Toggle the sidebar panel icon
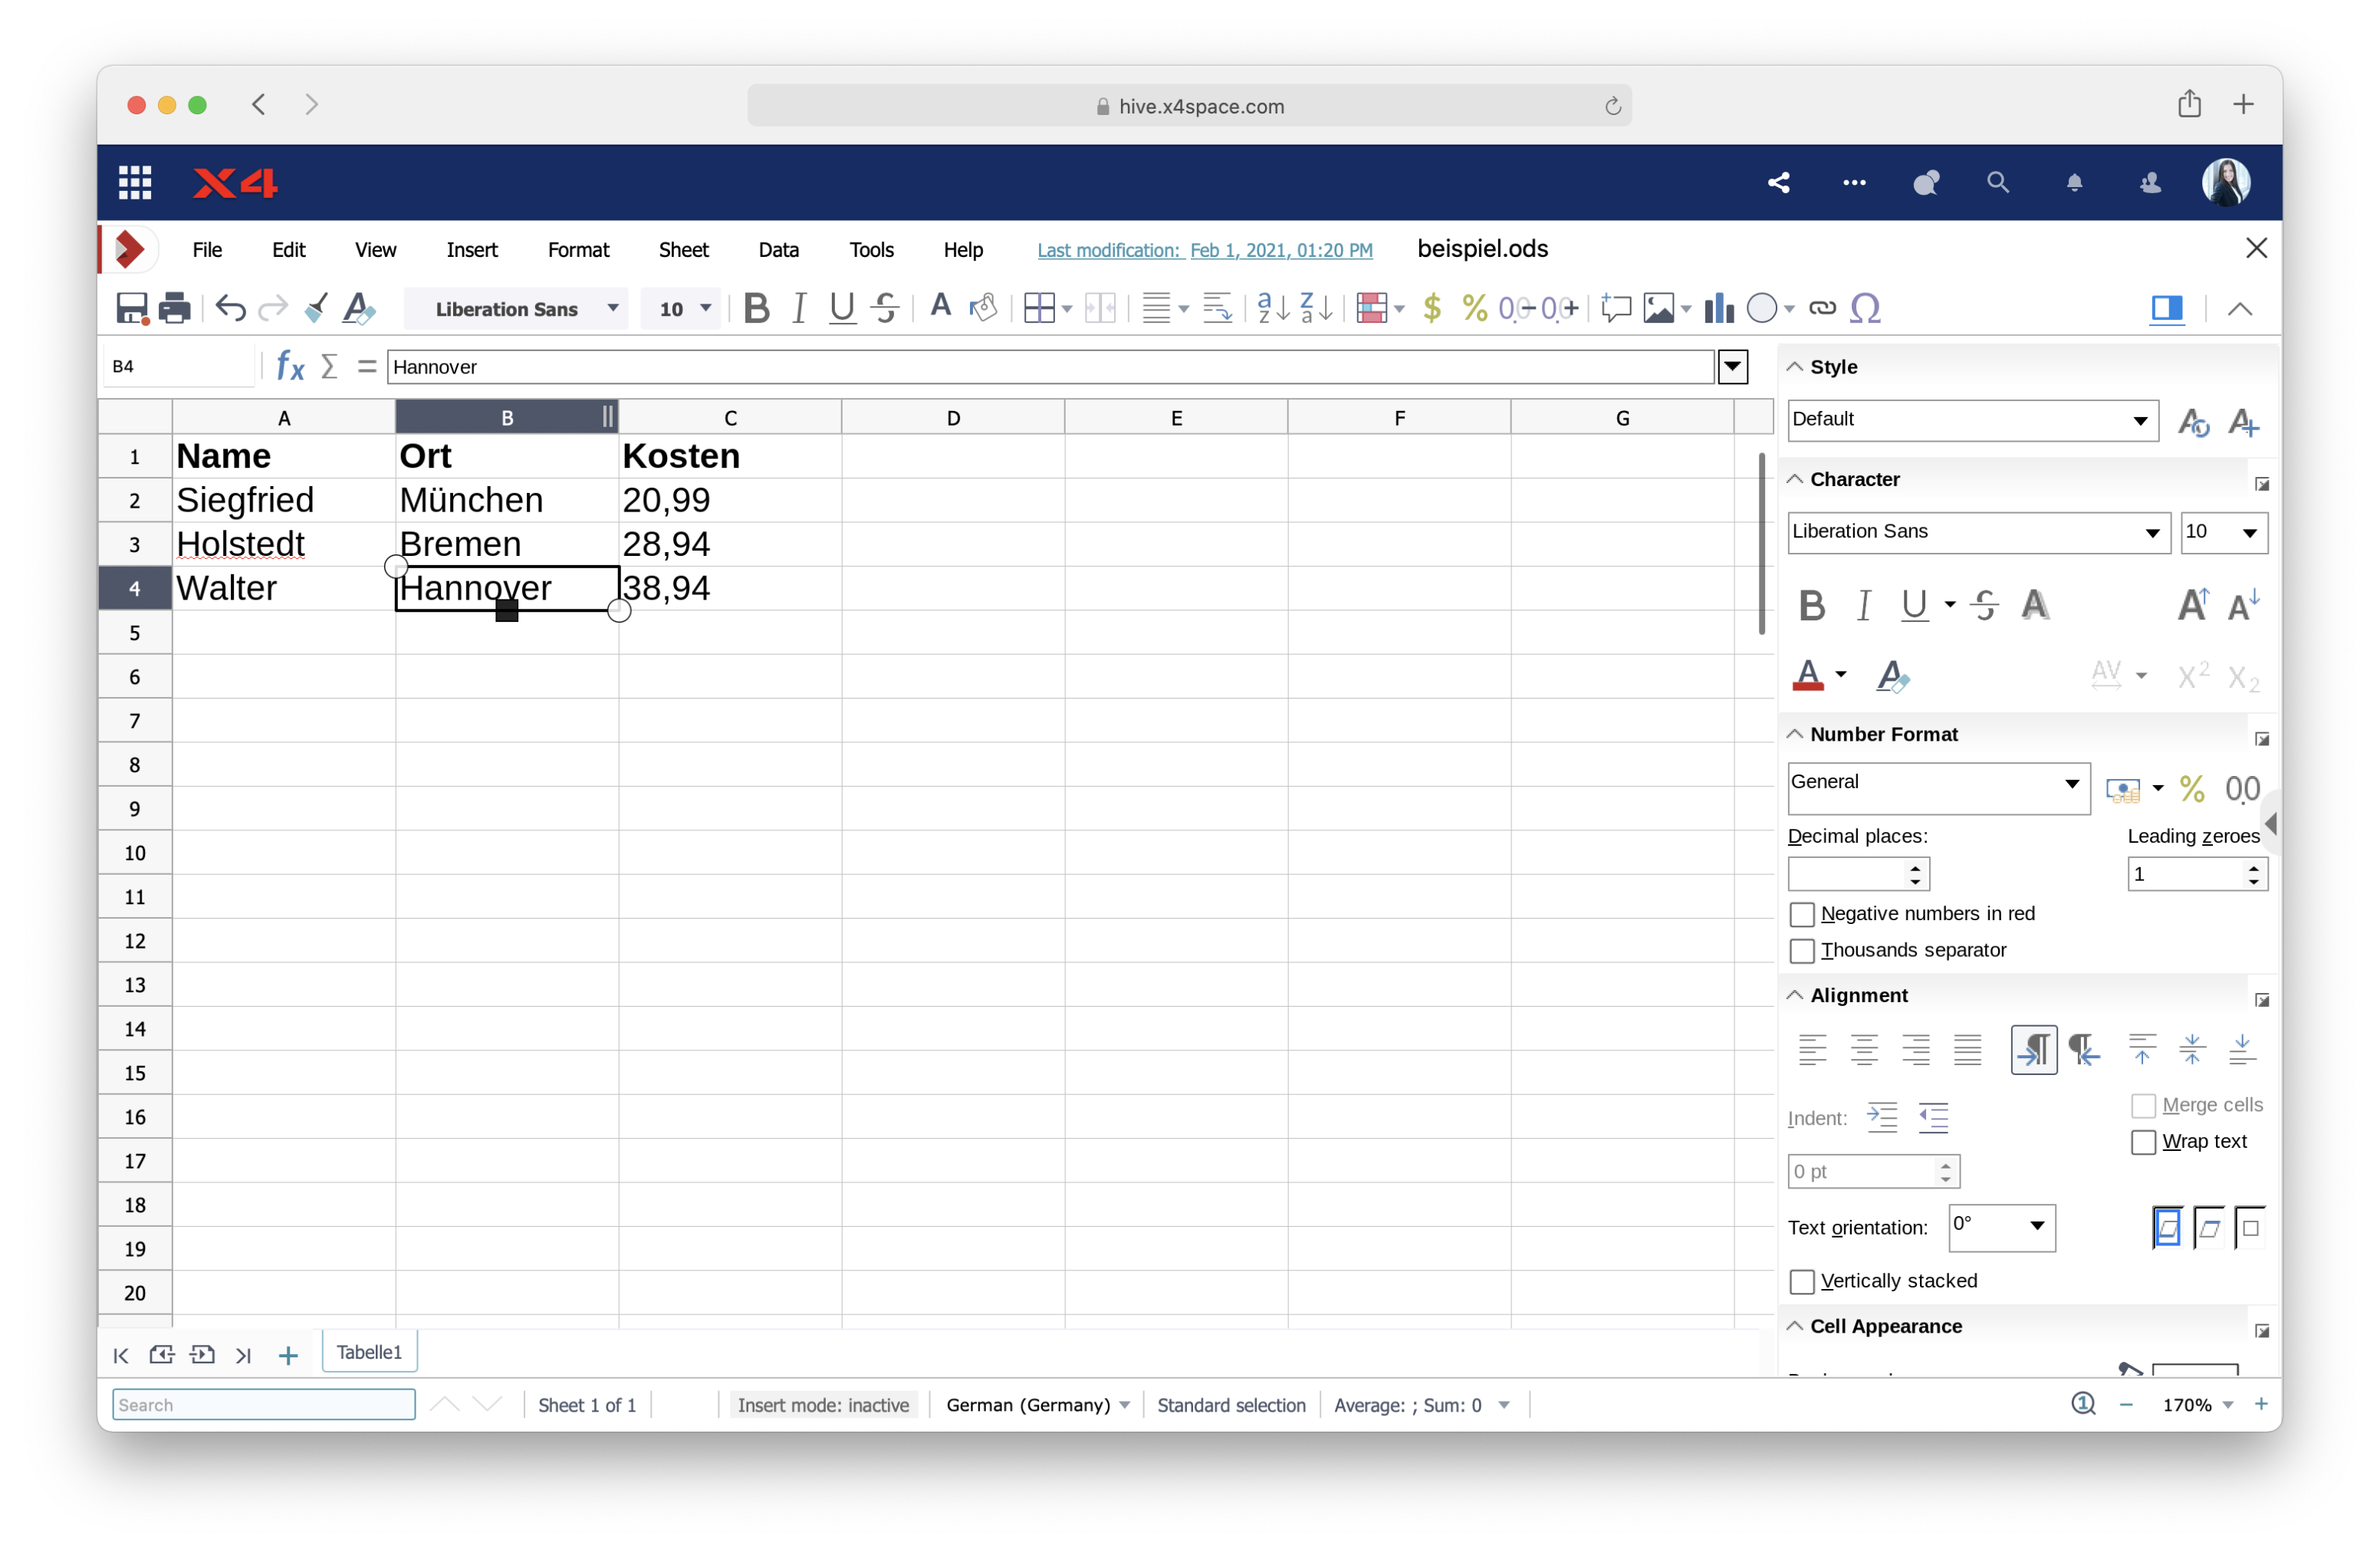The width and height of the screenshot is (2380, 1552). [2167, 308]
